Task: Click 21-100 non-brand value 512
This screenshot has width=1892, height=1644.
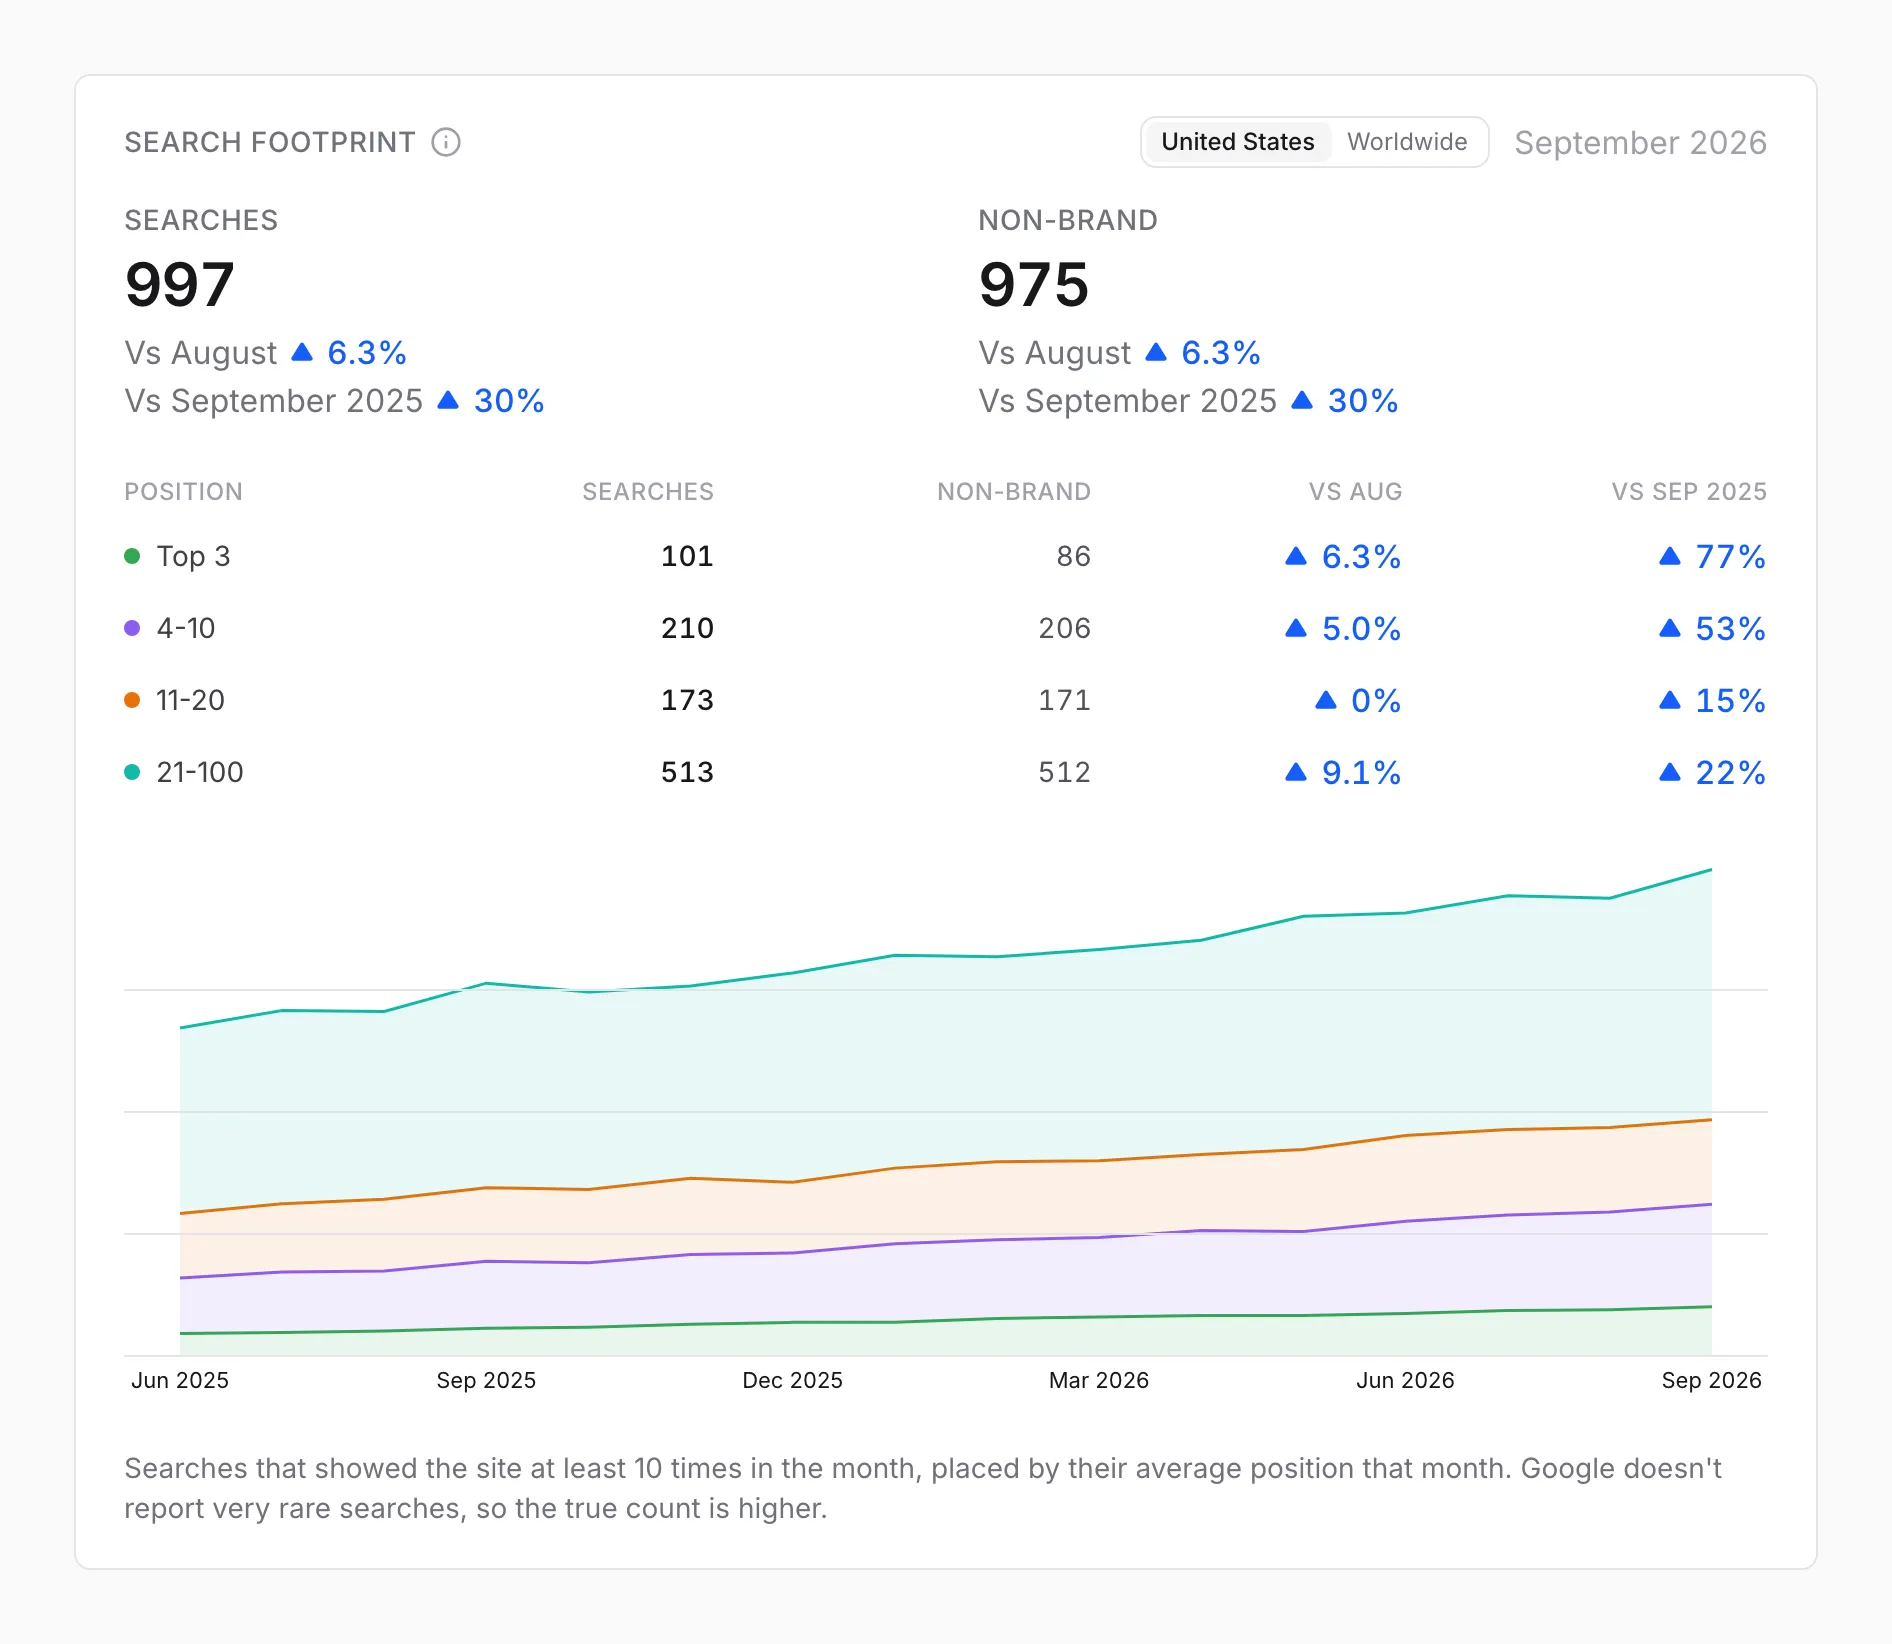Action: 1064,772
